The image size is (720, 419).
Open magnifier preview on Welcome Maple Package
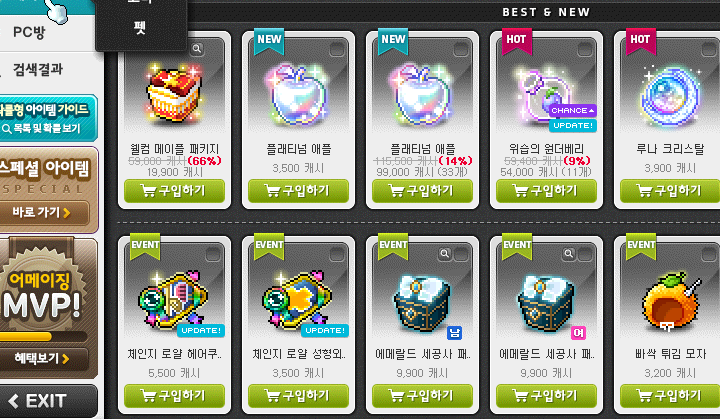point(197,49)
